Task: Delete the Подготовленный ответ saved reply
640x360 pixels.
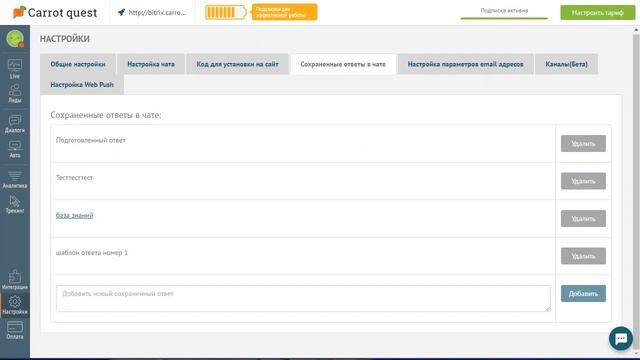Action: click(583, 144)
